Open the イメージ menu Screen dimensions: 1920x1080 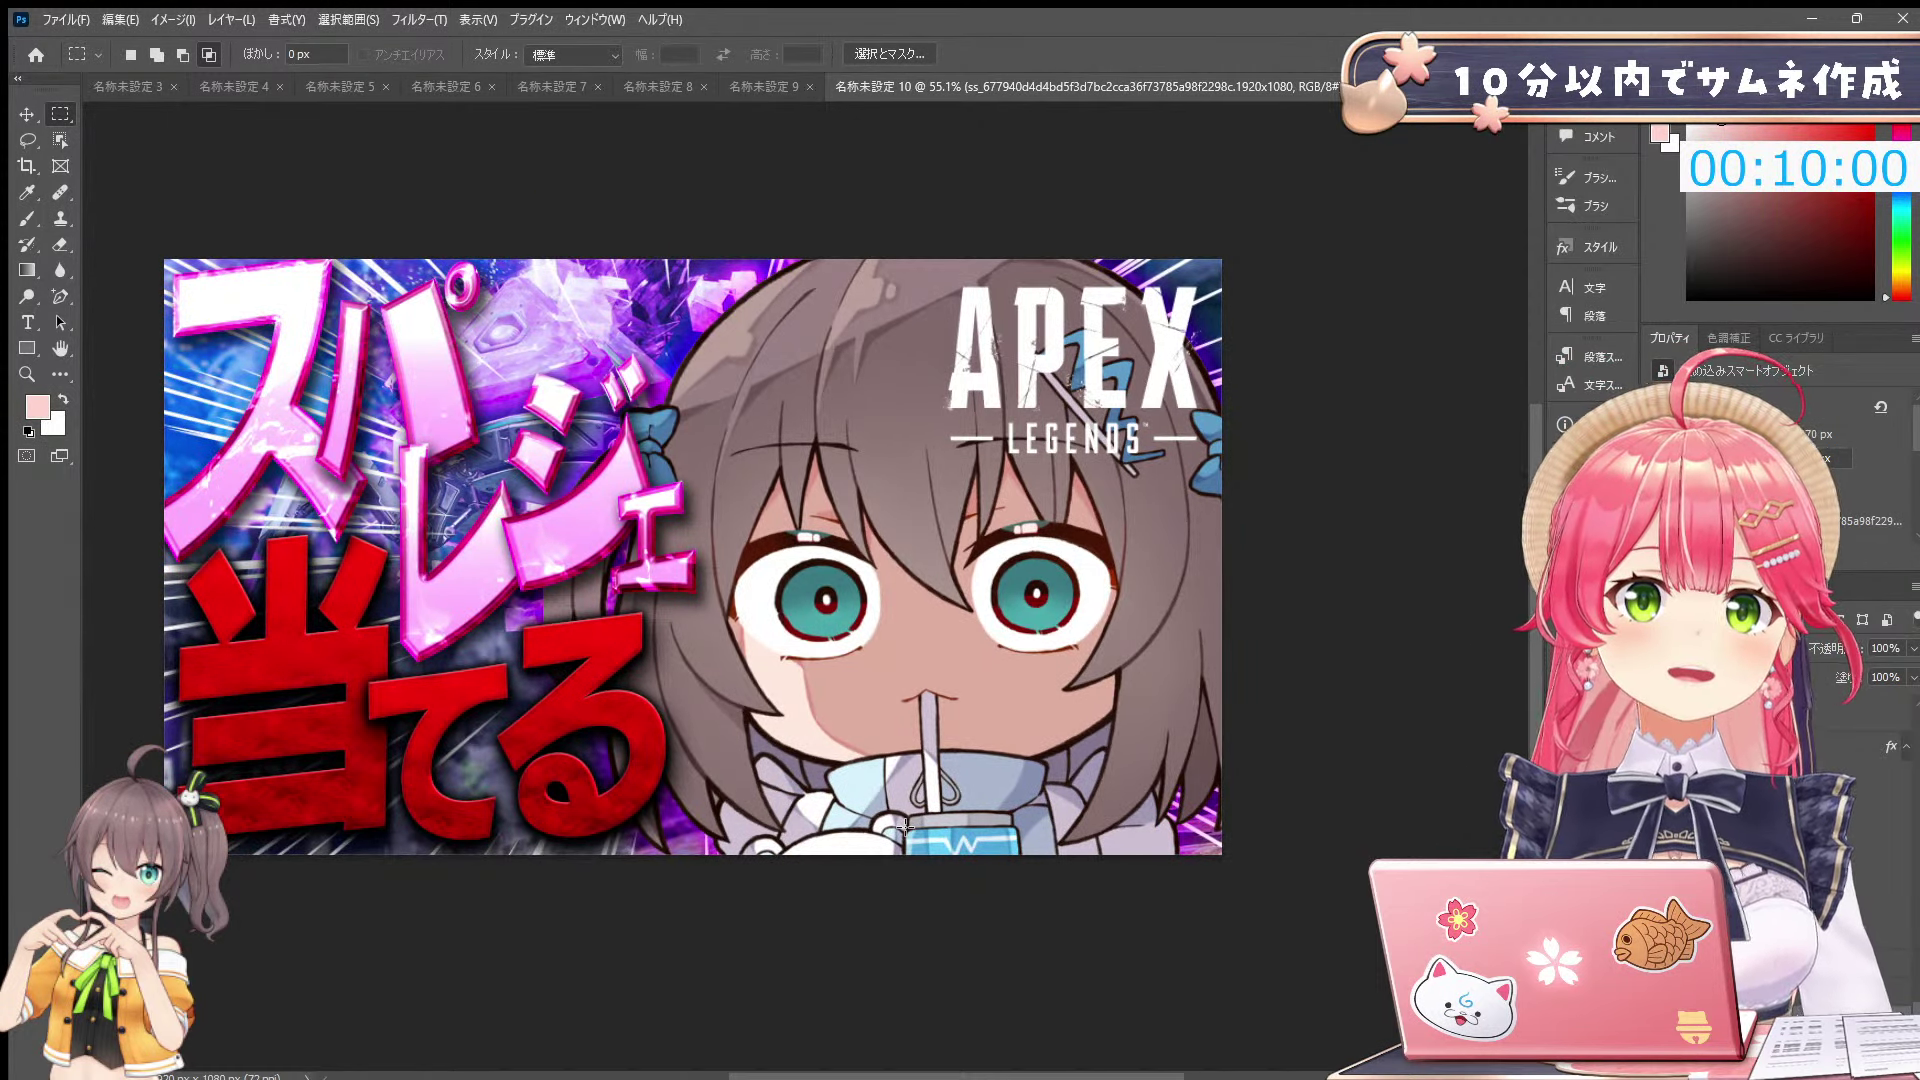click(172, 20)
